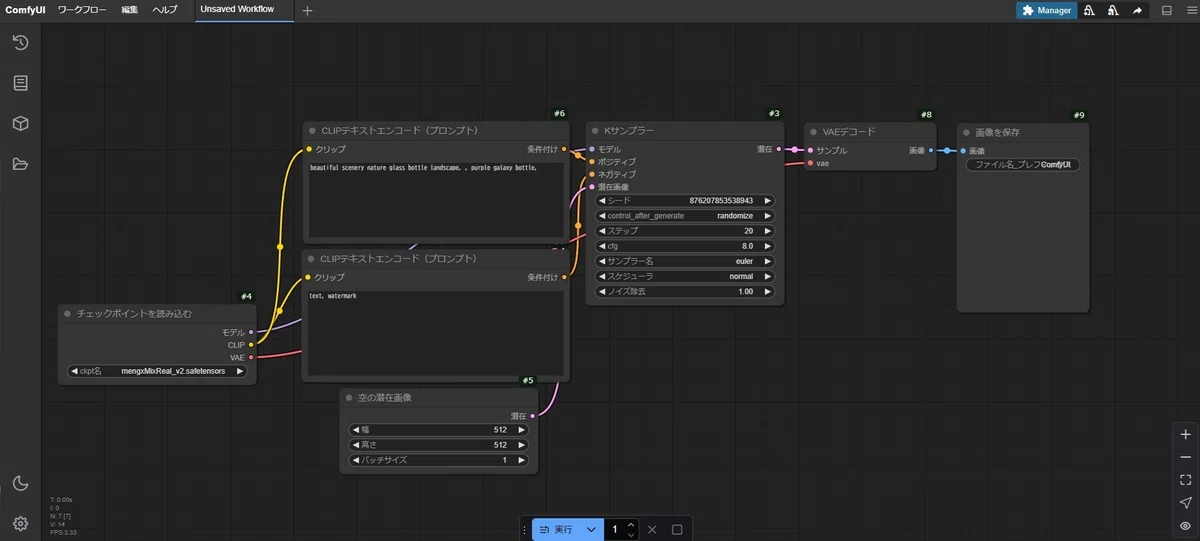This screenshot has height=541, width=1200.
Task: Fit view with the frame icon
Action: [x=1185, y=480]
